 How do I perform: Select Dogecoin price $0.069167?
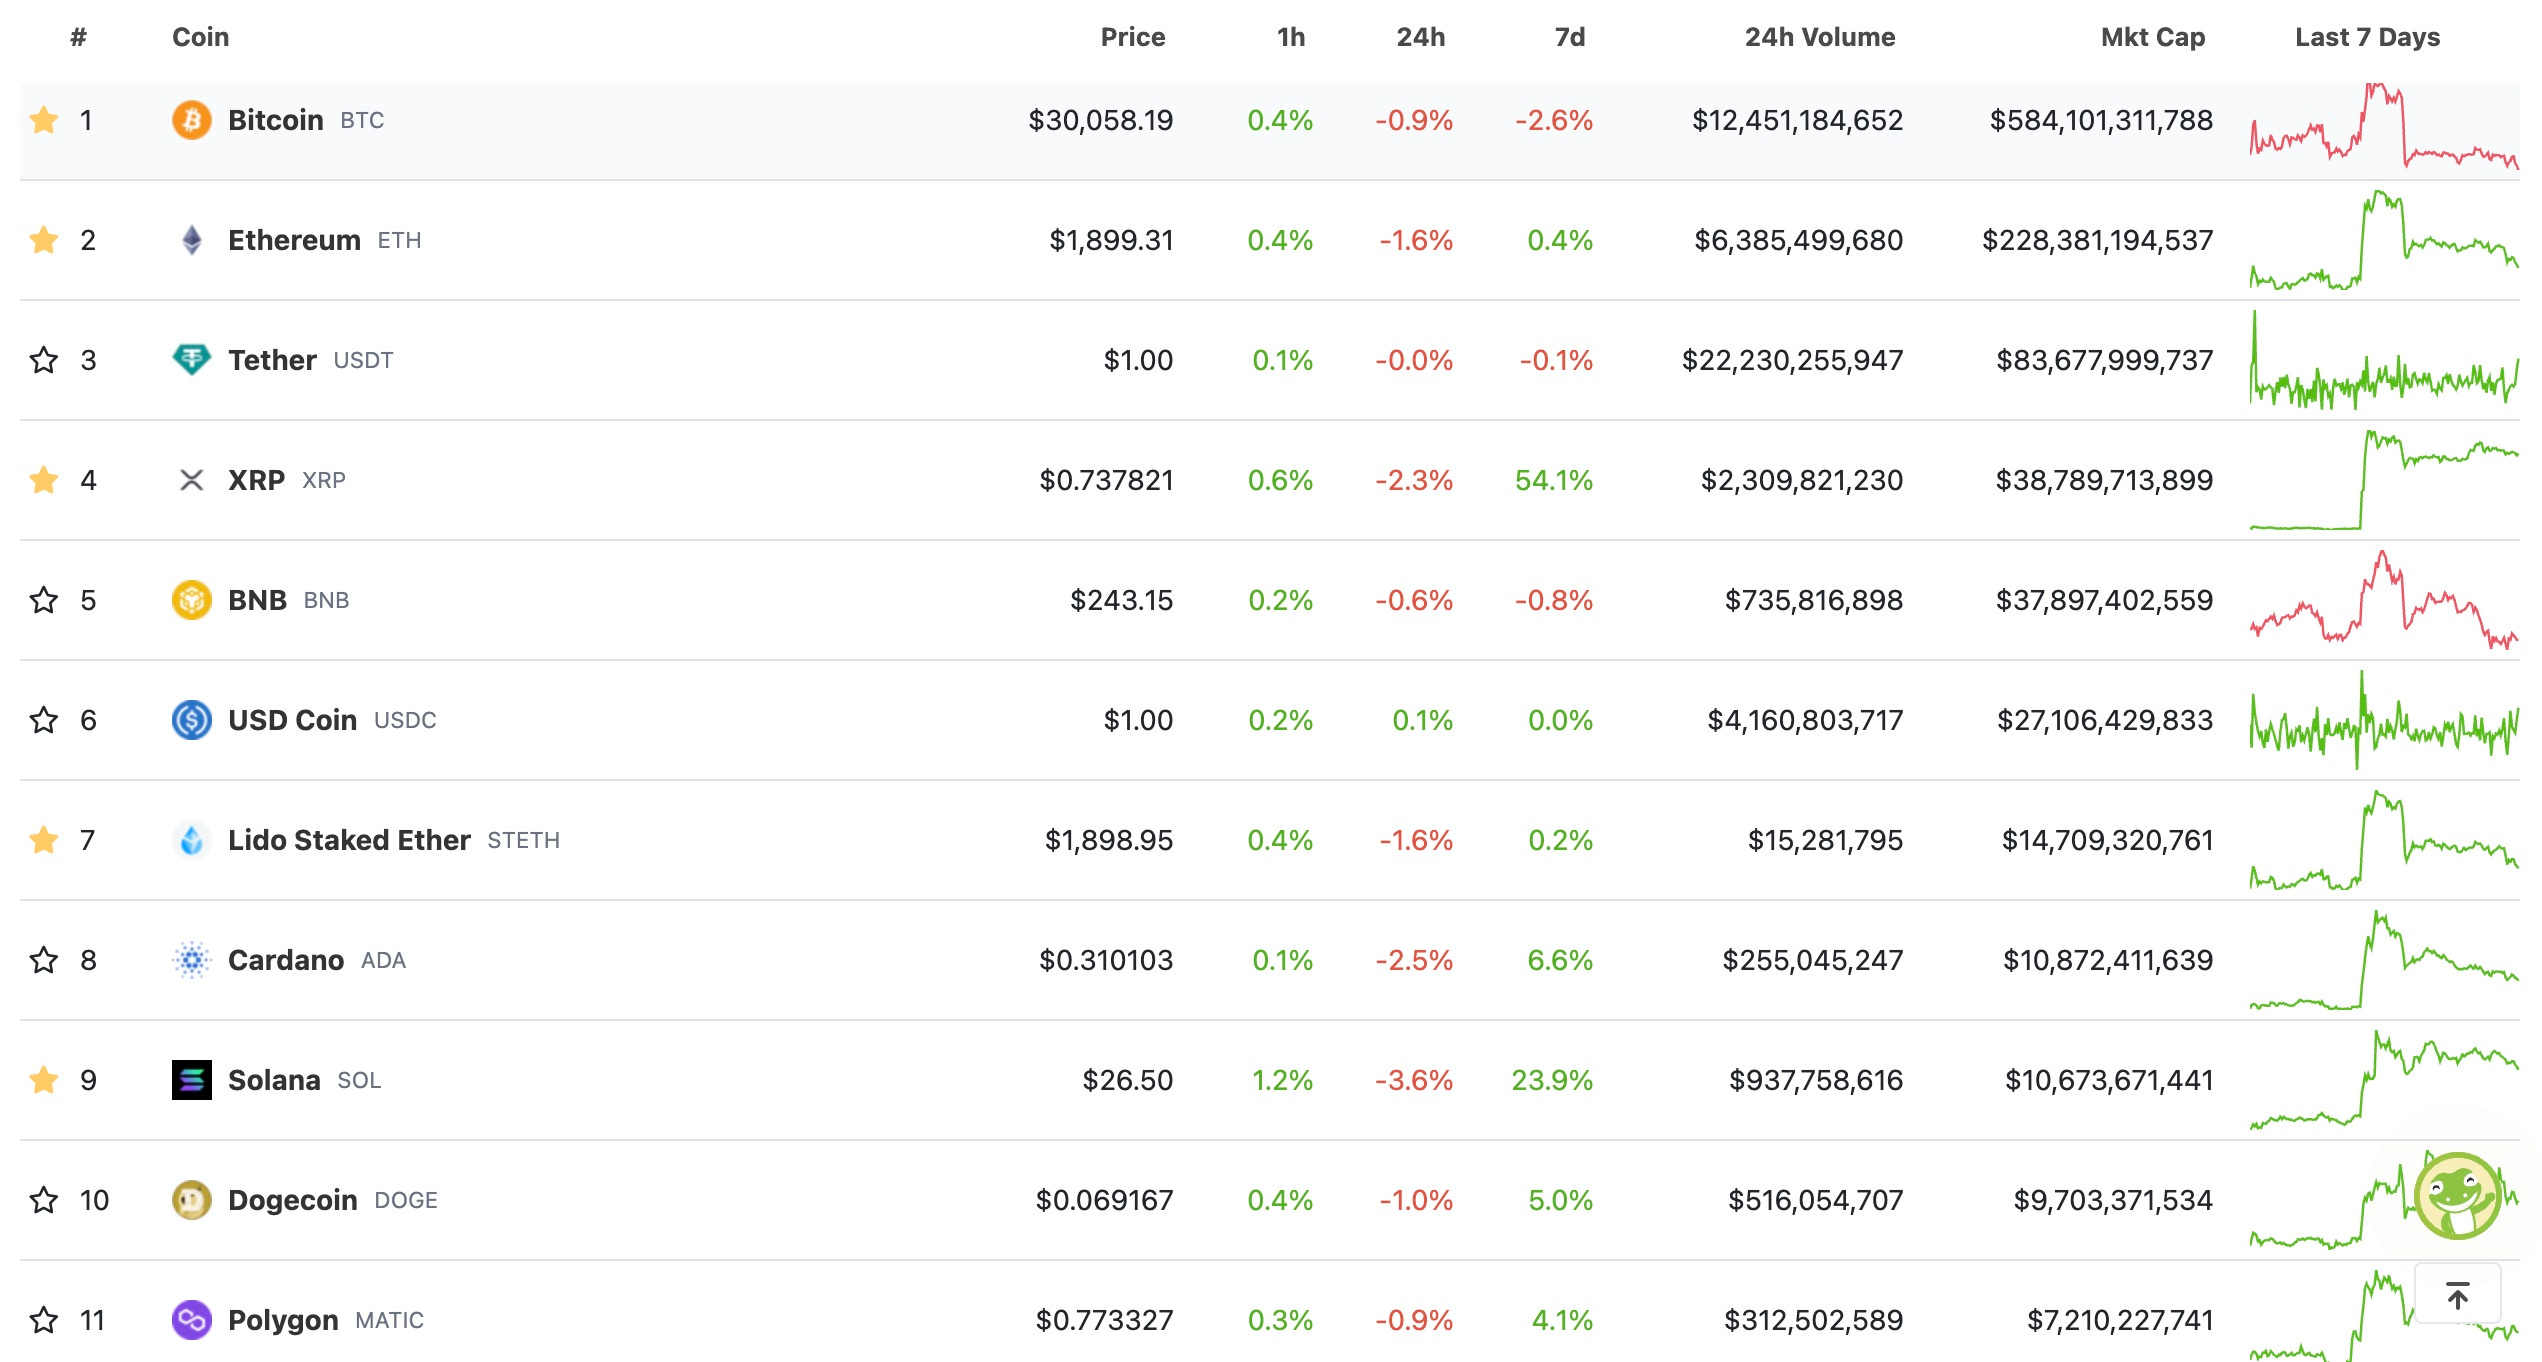(1105, 1200)
